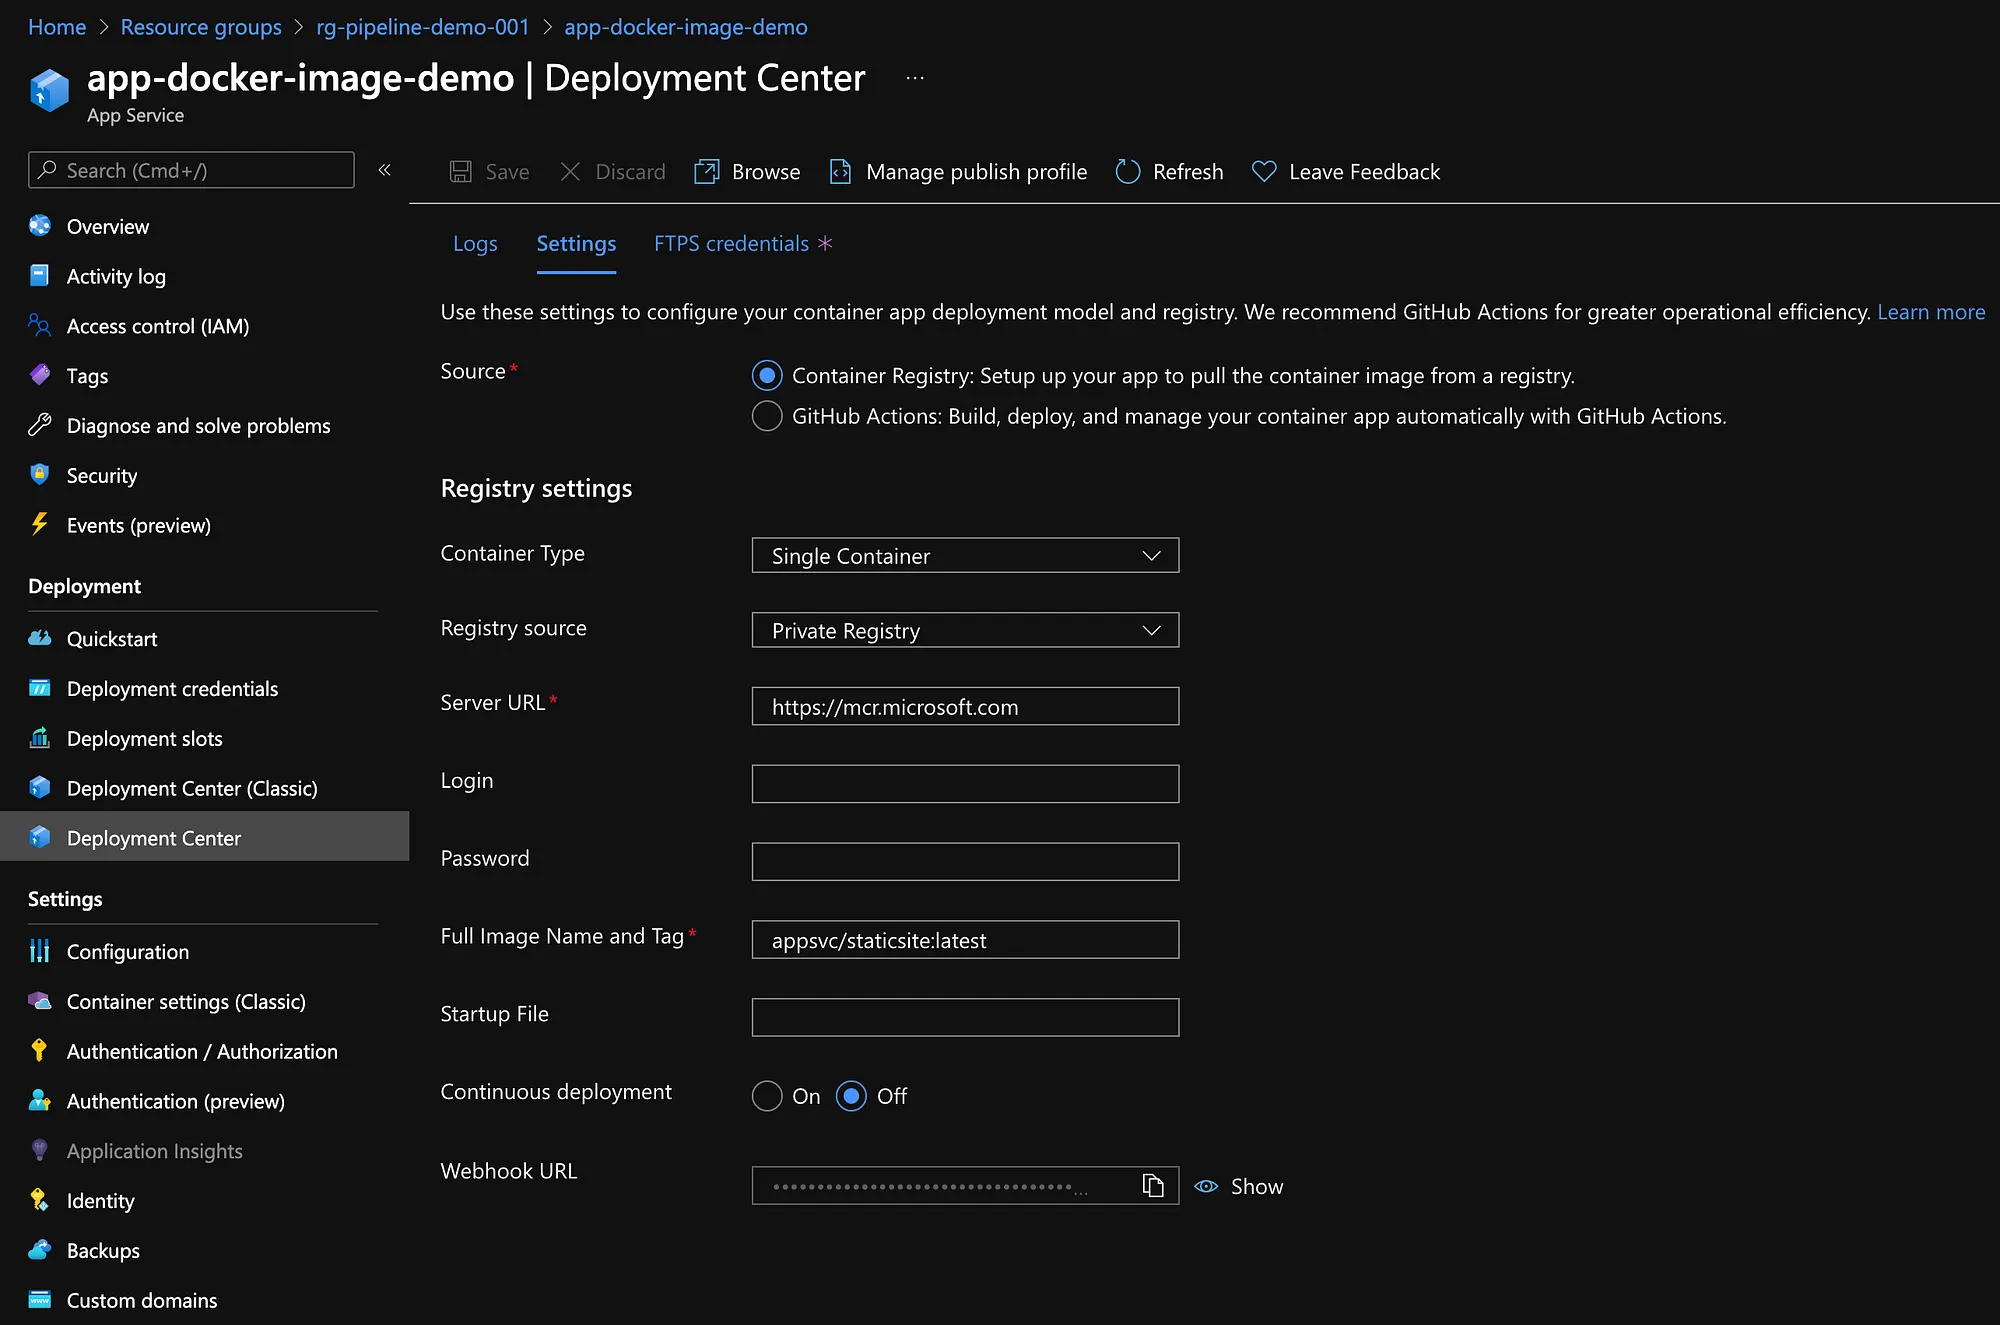Image resolution: width=2000 pixels, height=1325 pixels.
Task: Click the Authentication / Authorization key icon
Action: click(x=40, y=1051)
